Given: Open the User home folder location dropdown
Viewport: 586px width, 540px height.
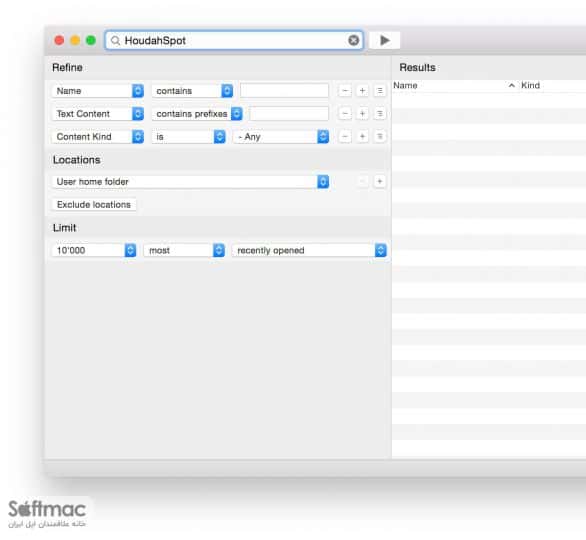Looking at the screenshot, I should pos(190,182).
